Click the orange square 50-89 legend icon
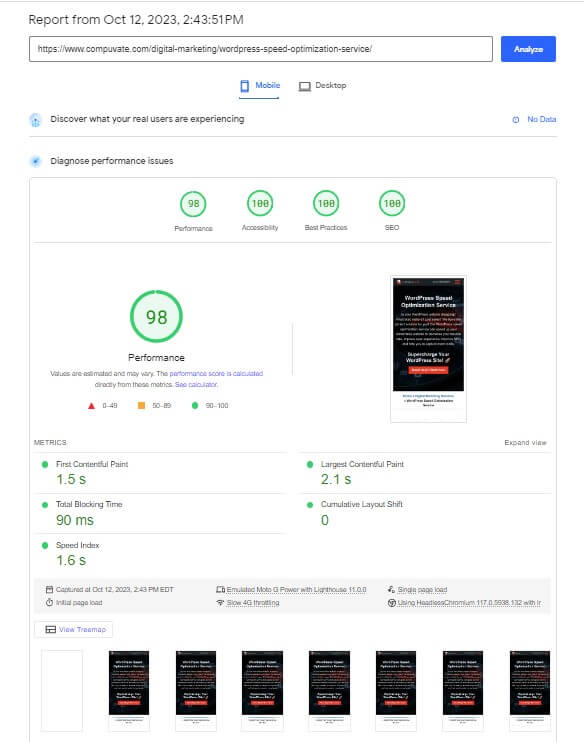The image size is (584, 742). pyautogui.click(x=141, y=405)
